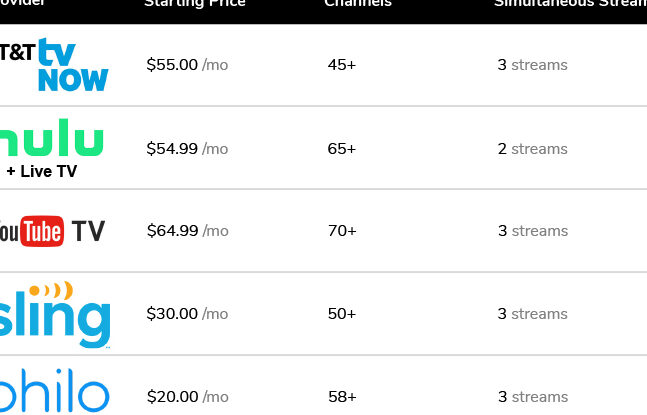Click Philo's 3 streams cell
This screenshot has height=415, width=647.
coord(532,397)
